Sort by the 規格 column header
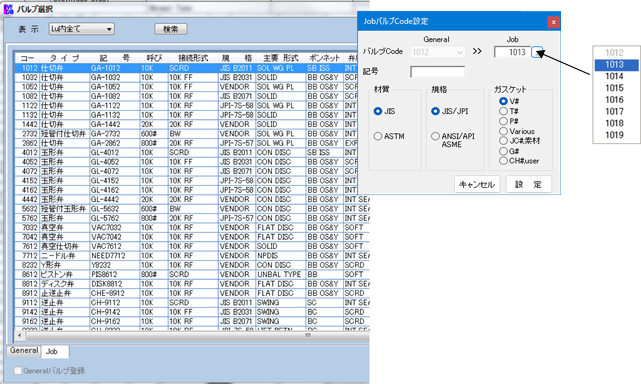Image resolution: width=641 pixels, height=384 pixels. [x=237, y=58]
